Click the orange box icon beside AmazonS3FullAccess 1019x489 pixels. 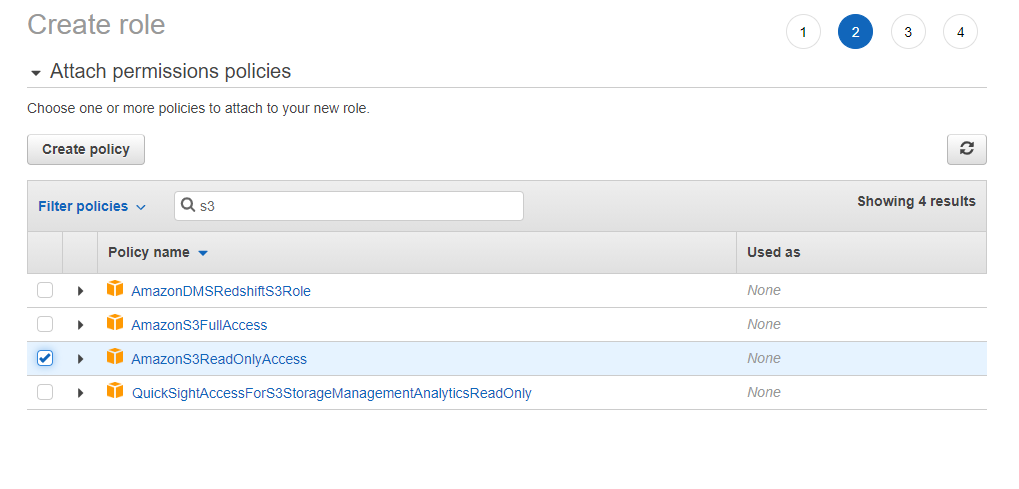pyautogui.click(x=115, y=323)
